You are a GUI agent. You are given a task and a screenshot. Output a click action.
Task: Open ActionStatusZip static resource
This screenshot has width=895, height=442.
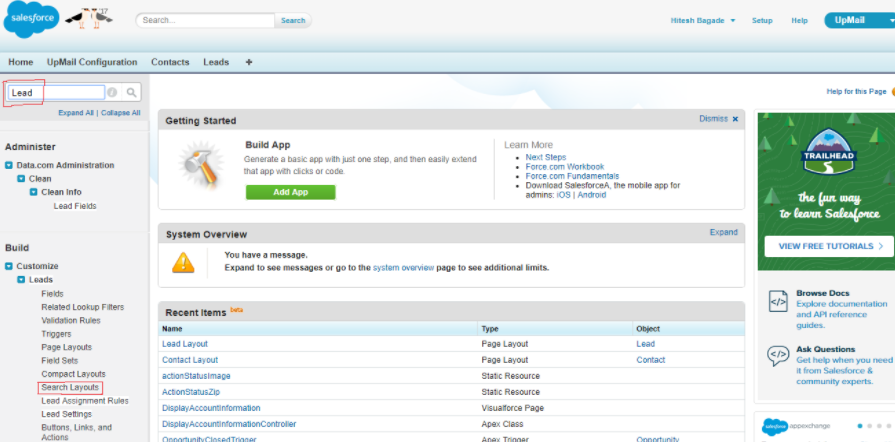191,392
